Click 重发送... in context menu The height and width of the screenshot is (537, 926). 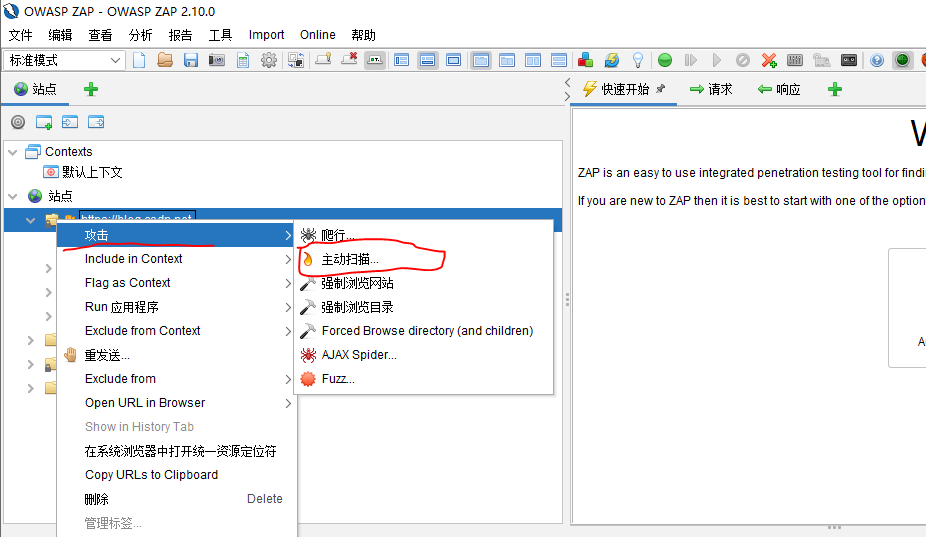click(177, 355)
